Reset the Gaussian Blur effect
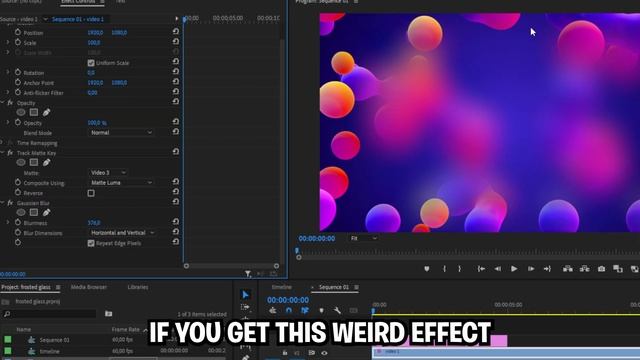The image size is (640, 360). (x=176, y=202)
